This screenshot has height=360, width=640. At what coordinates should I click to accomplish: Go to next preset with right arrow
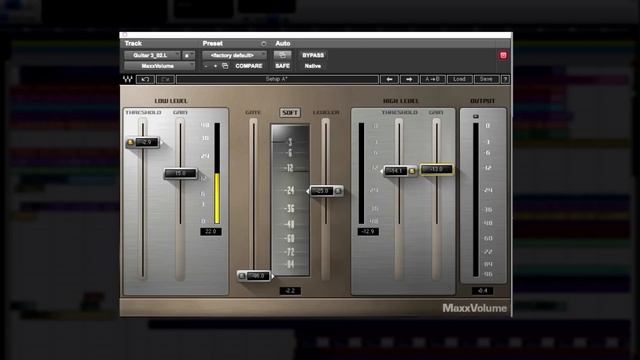[x=409, y=79]
